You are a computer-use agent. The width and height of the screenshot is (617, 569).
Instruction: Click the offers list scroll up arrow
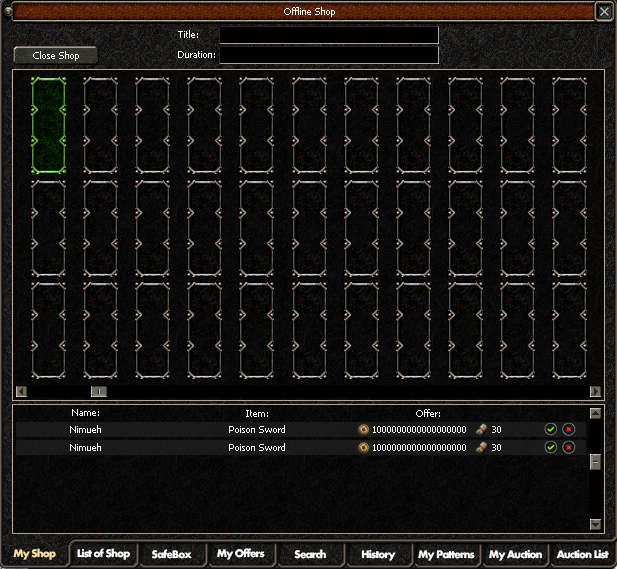(595, 414)
